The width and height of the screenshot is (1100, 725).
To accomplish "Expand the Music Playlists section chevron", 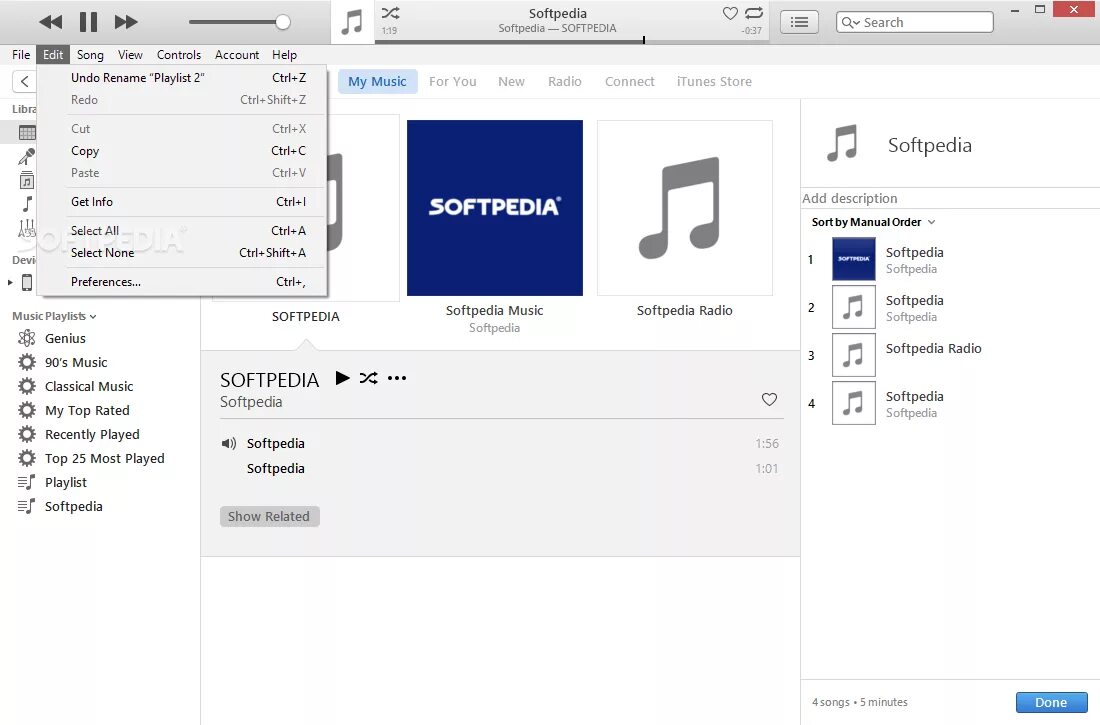I will [93, 317].
